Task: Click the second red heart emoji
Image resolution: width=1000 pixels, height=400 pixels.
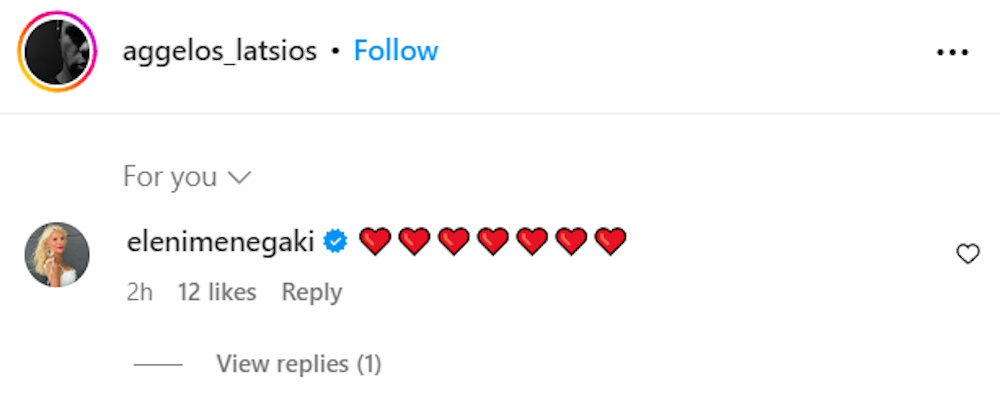Action: pyautogui.click(x=413, y=241)
